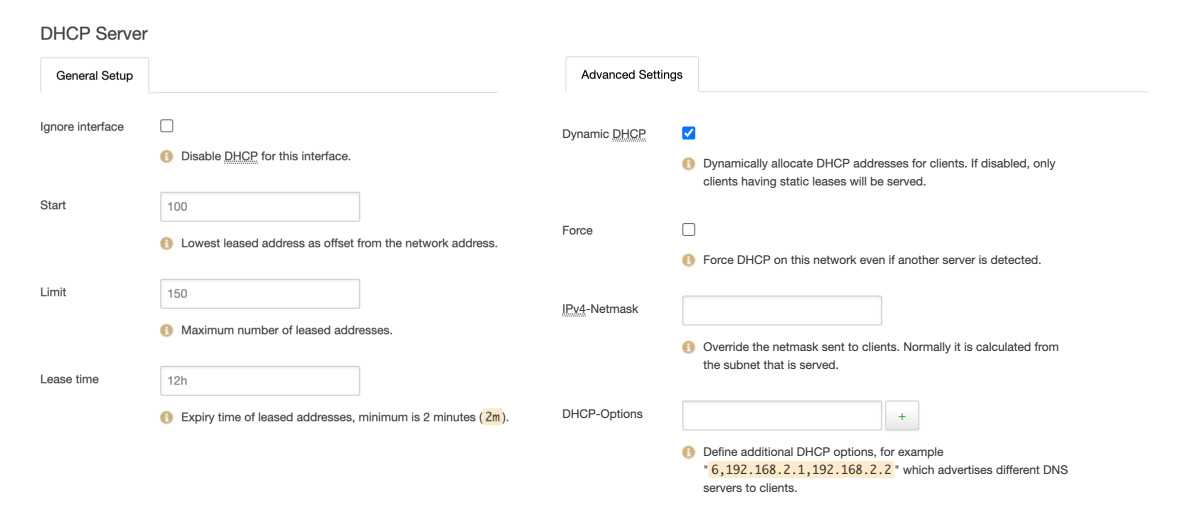Viewport: 1200px width, 510px height.
Task: Click the info icon under Limit field
Action: coord(167,330)
